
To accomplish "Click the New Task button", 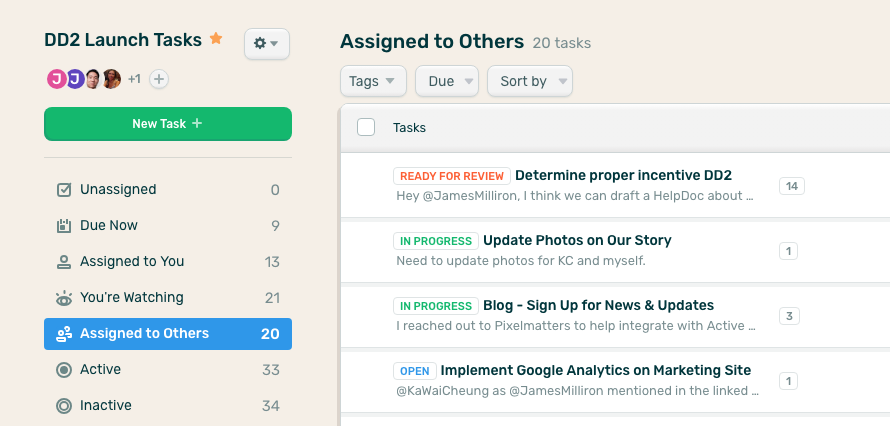I will [168, 124].
